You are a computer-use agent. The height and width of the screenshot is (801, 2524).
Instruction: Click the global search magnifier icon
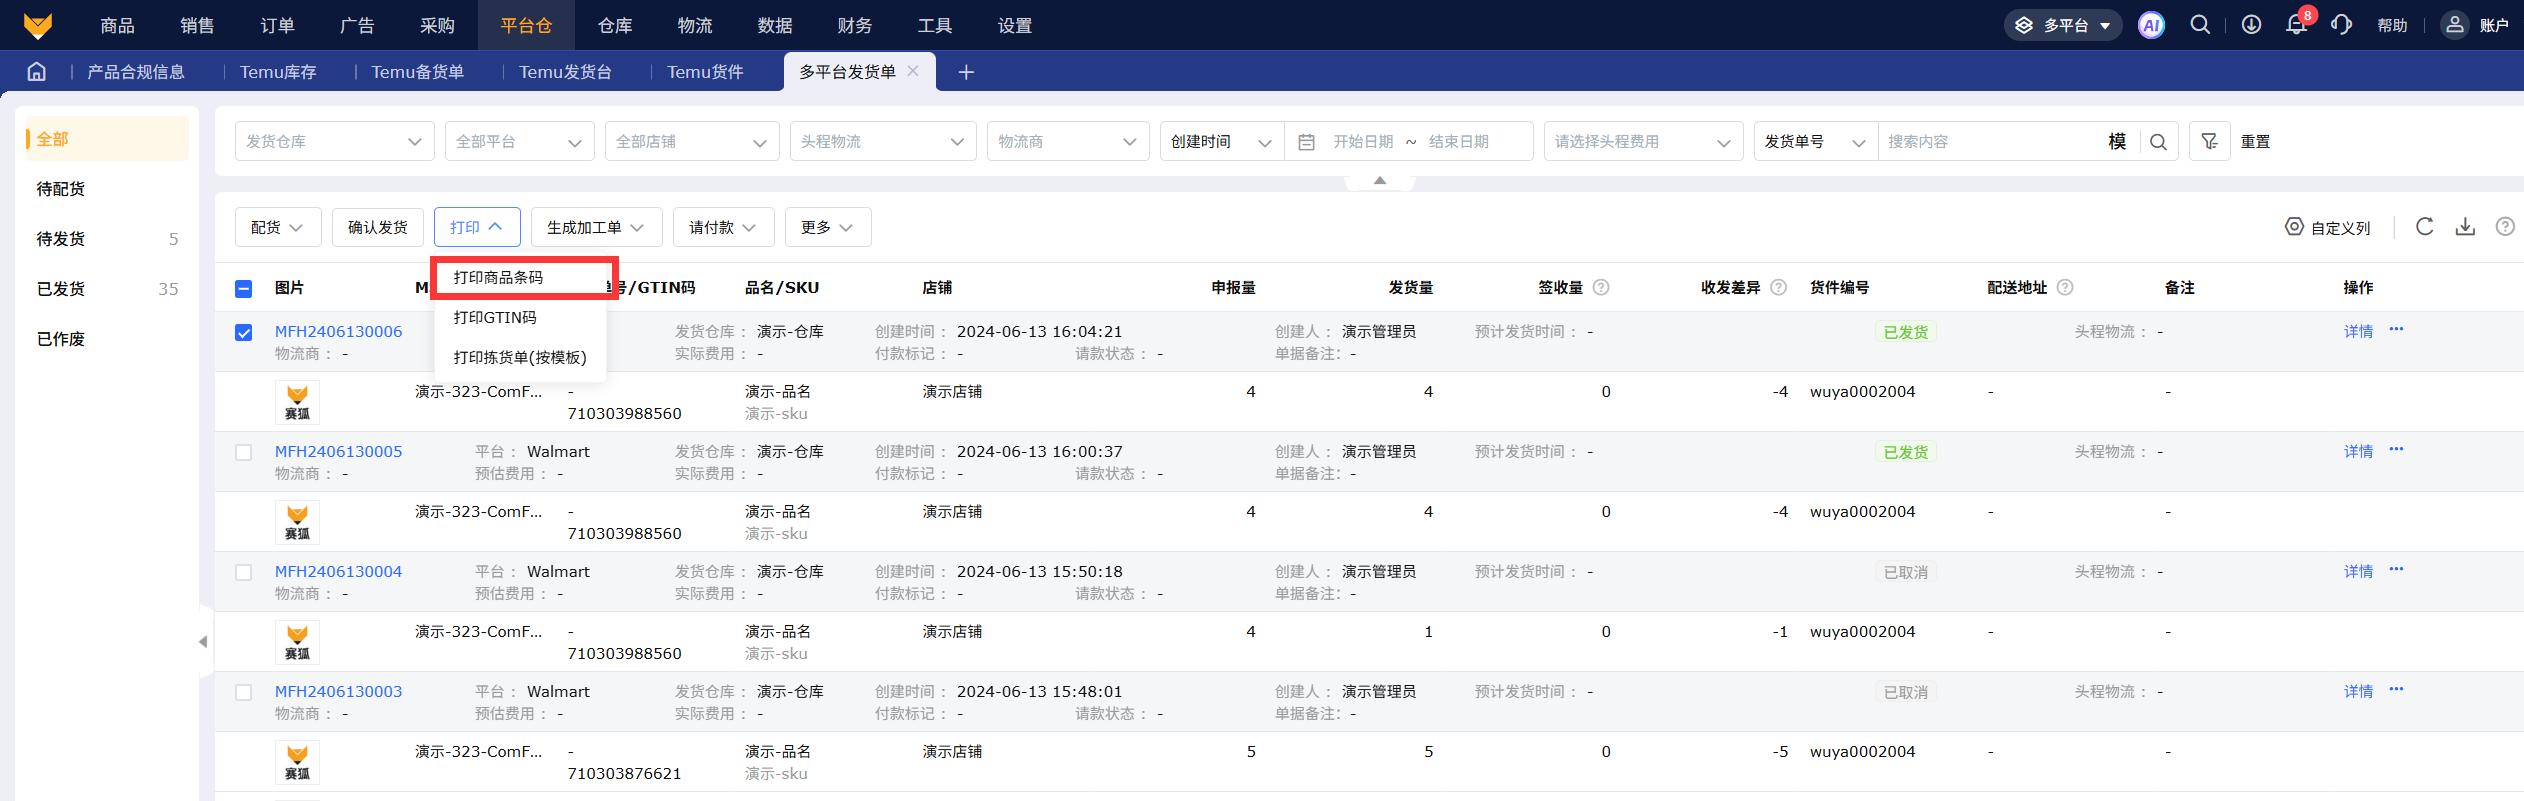(2200, 25)
